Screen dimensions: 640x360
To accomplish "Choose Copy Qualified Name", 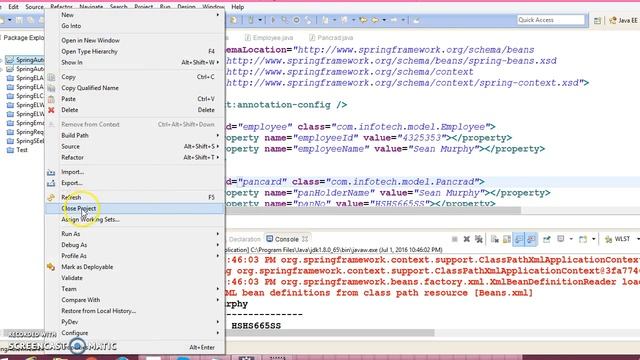I will [135, 88].
